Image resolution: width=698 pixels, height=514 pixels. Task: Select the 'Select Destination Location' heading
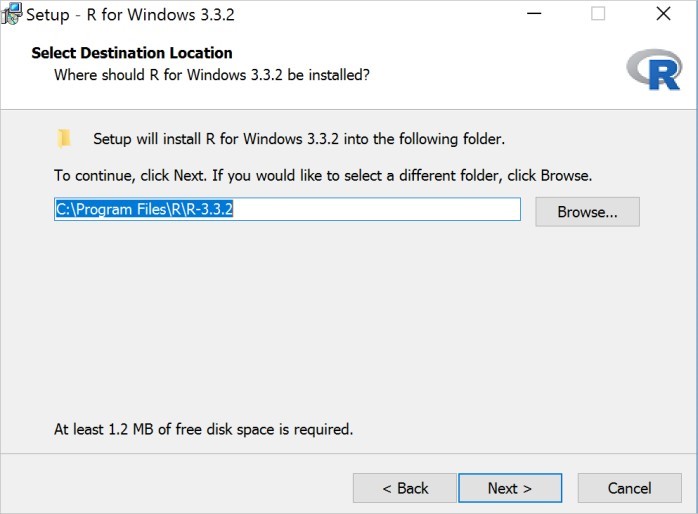132,53
